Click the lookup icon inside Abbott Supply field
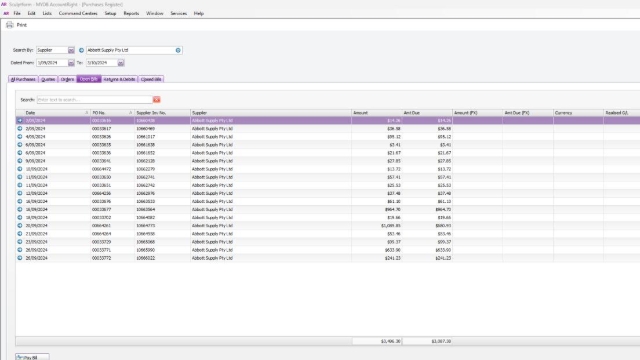 178,50
